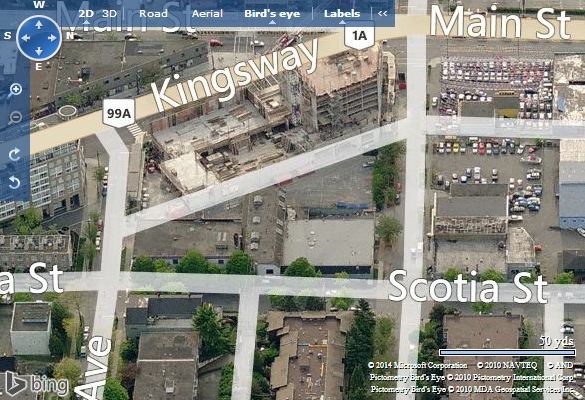Image resolution: width=585 pixels, height=400 pixels.
Task: Click the 50 yds scale bar
Action: (x=507, y=352)
